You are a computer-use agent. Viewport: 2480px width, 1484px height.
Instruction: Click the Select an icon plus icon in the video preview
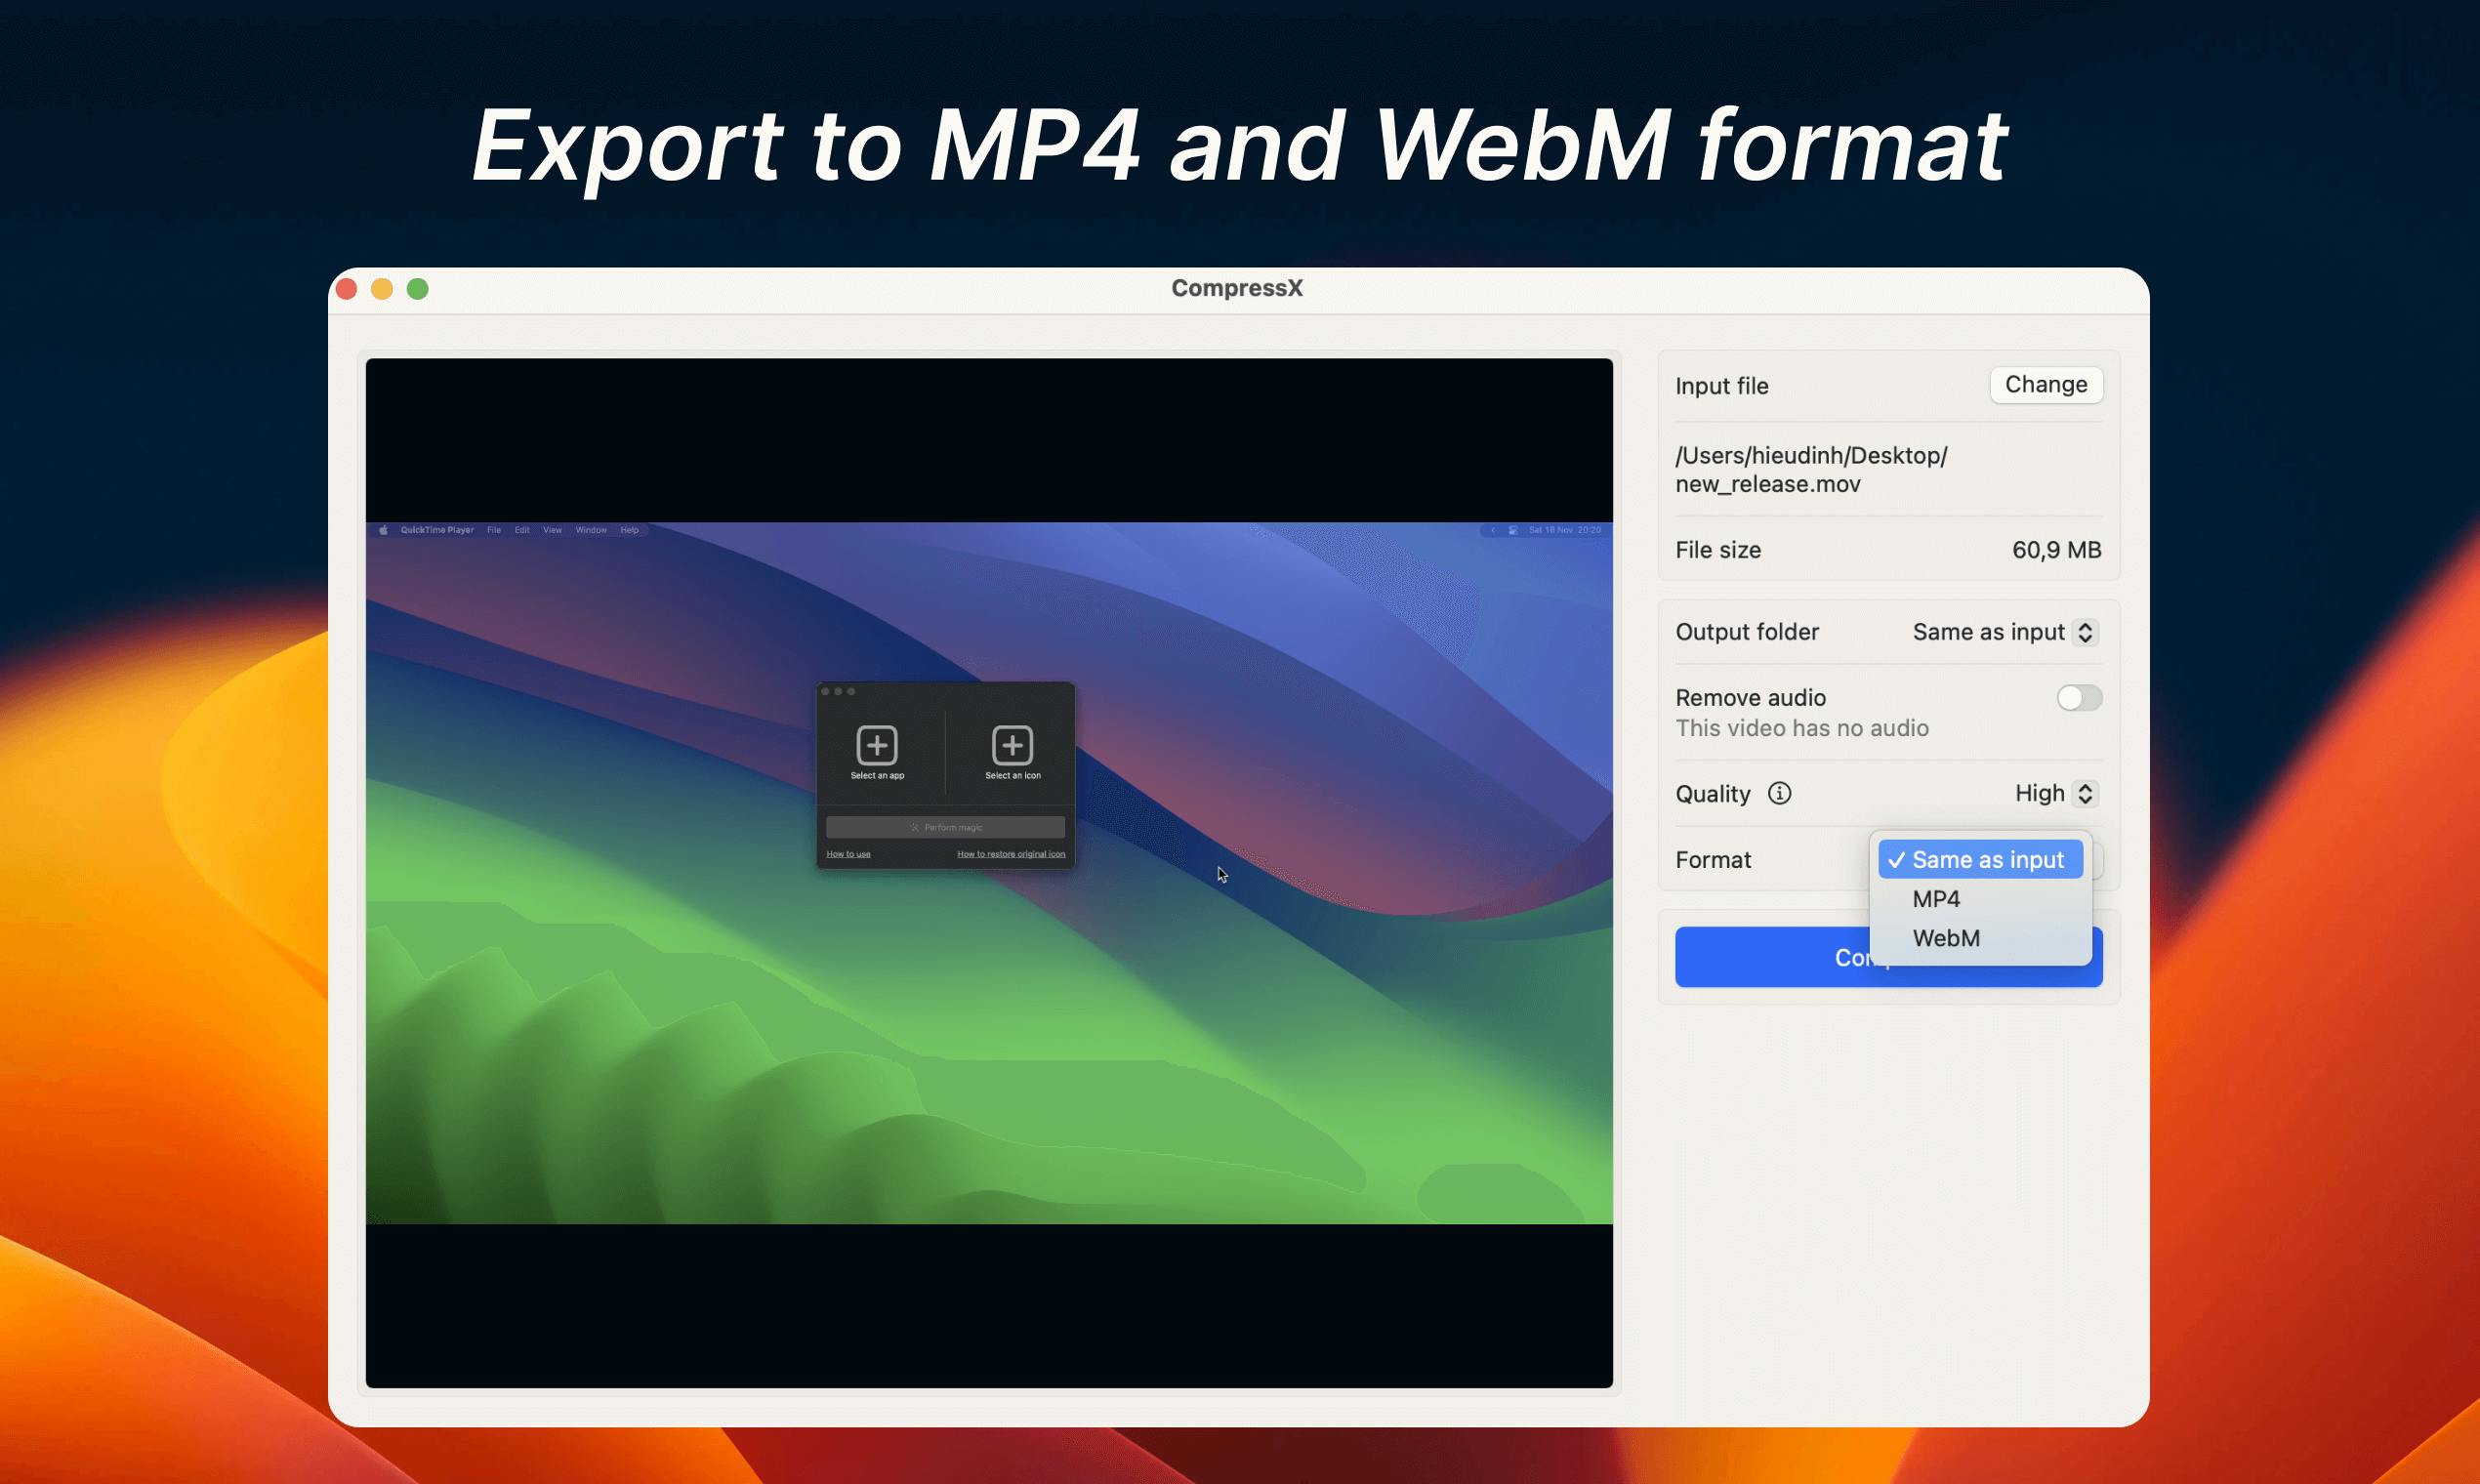[1012, 745]
